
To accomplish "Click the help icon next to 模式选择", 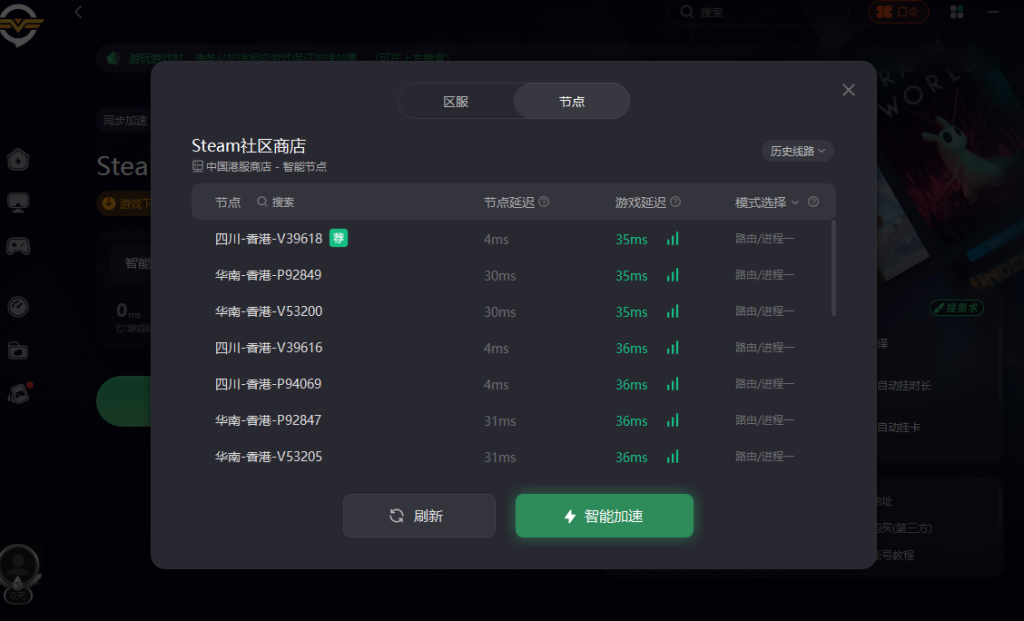I will click(x=813, y=202).
